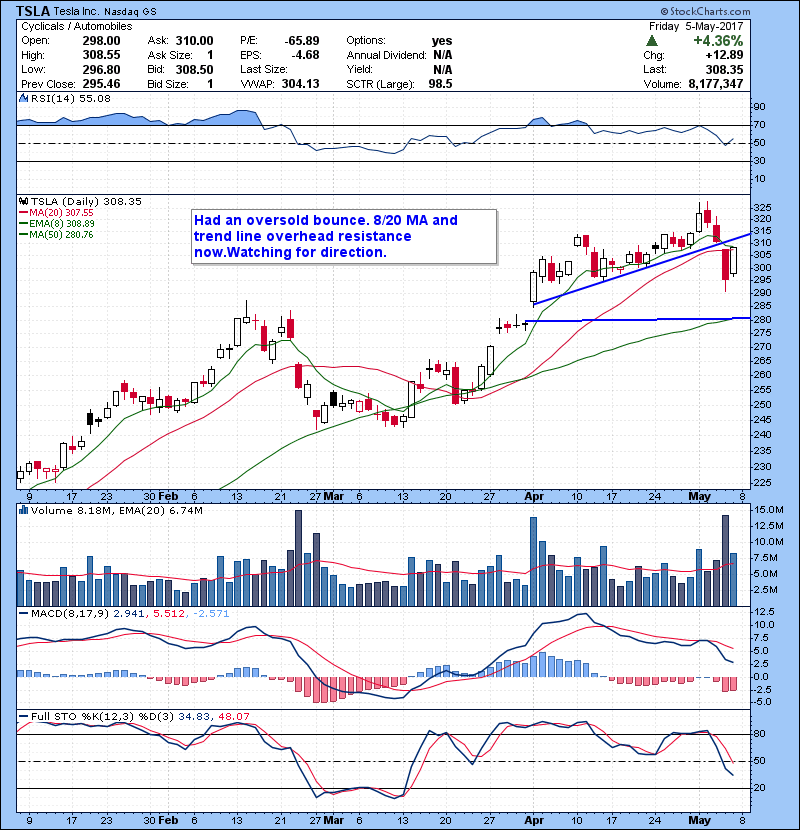Click the Cyclicals / Automobiles sector text
Viewport: 800px width, 830px height.
(77, 26)
